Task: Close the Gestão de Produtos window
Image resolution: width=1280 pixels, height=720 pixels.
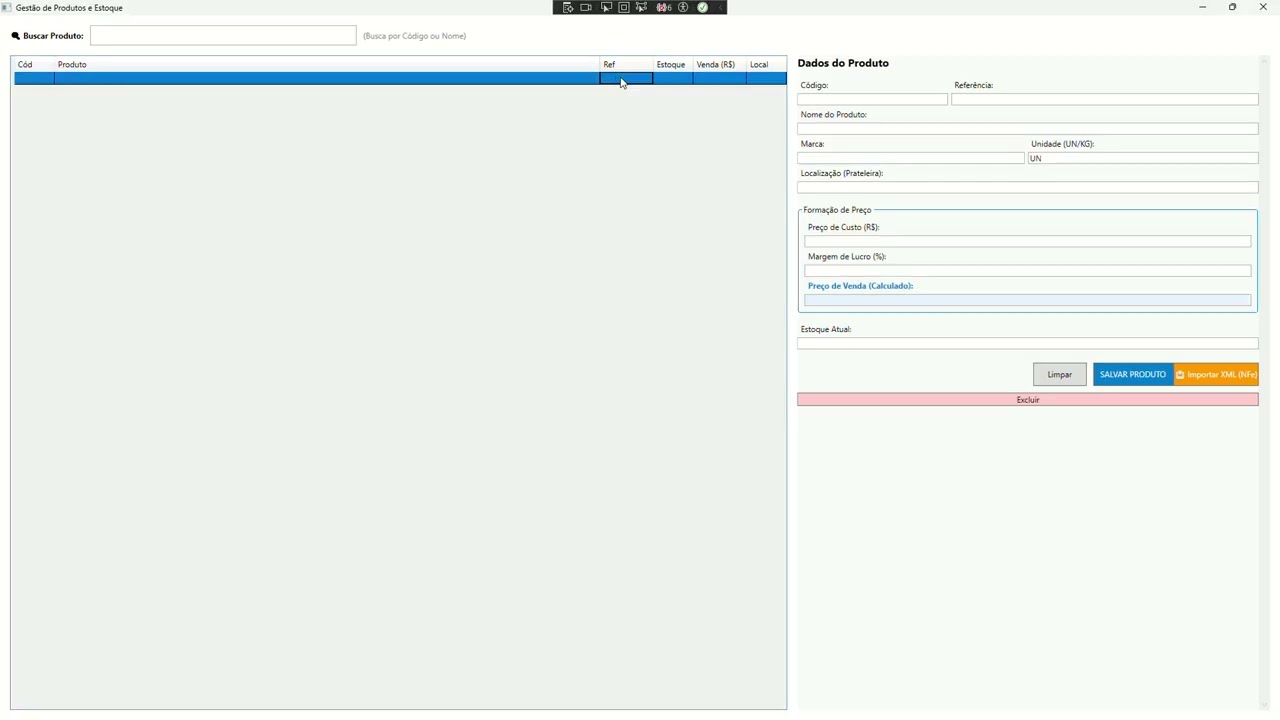Action: [1263, 7]
